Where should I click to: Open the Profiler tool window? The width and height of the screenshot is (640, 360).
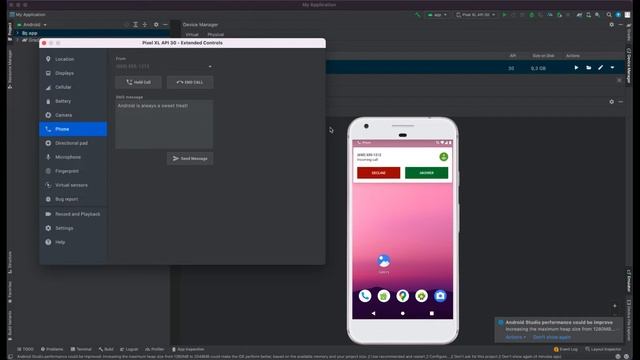pos(155,349)
